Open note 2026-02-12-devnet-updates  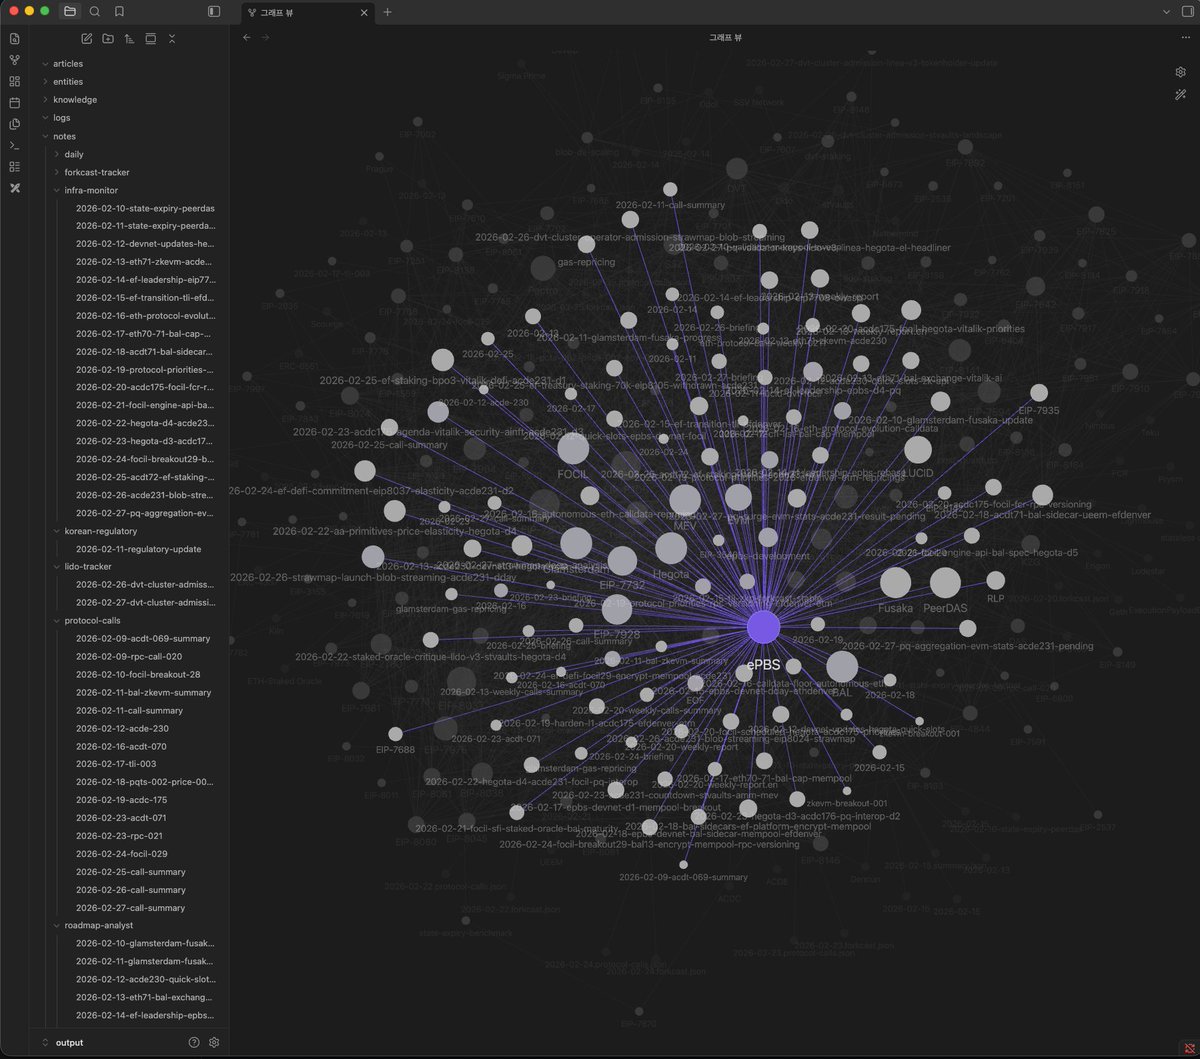[145, 244]
